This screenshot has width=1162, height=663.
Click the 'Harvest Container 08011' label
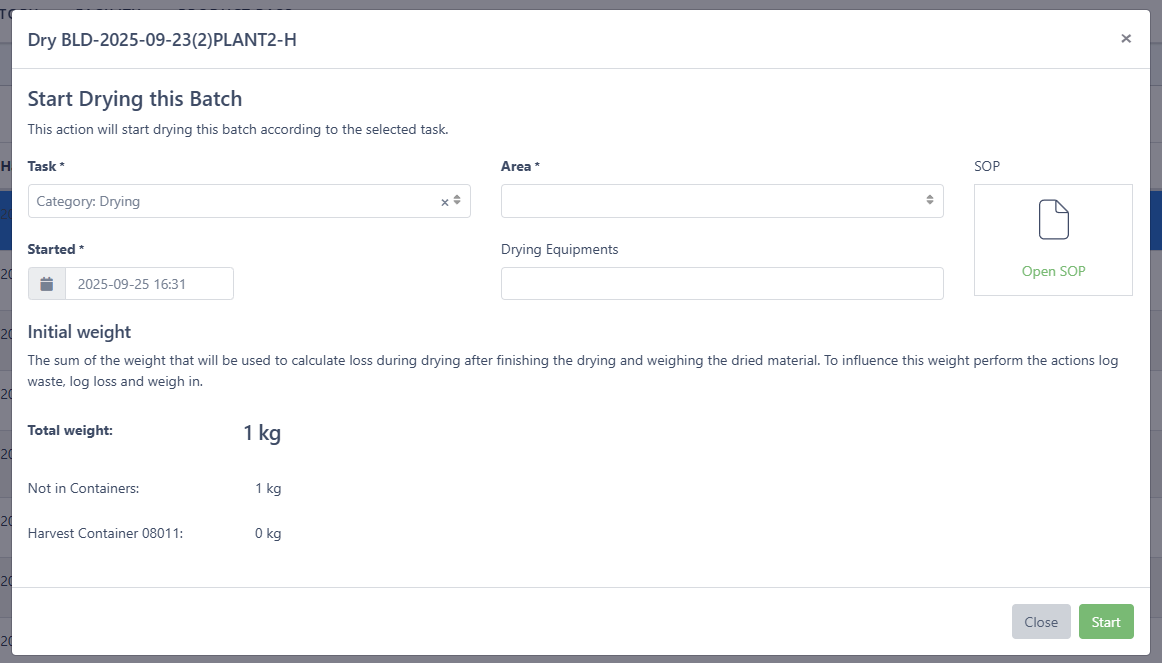pos(105,534)
